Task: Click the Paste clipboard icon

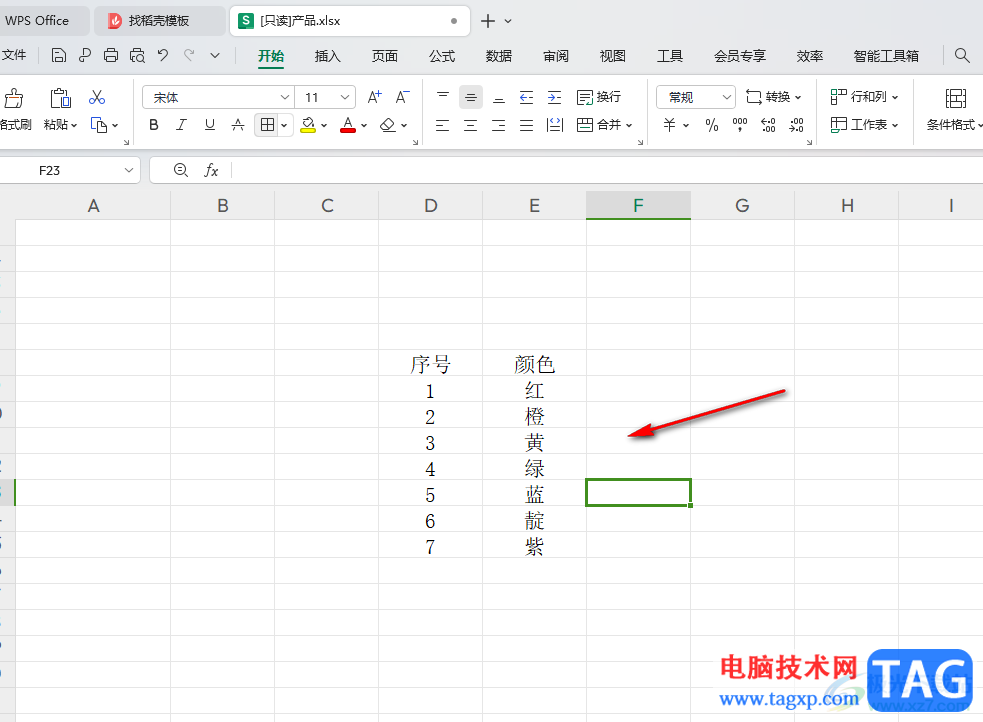Action: point(60,98)
